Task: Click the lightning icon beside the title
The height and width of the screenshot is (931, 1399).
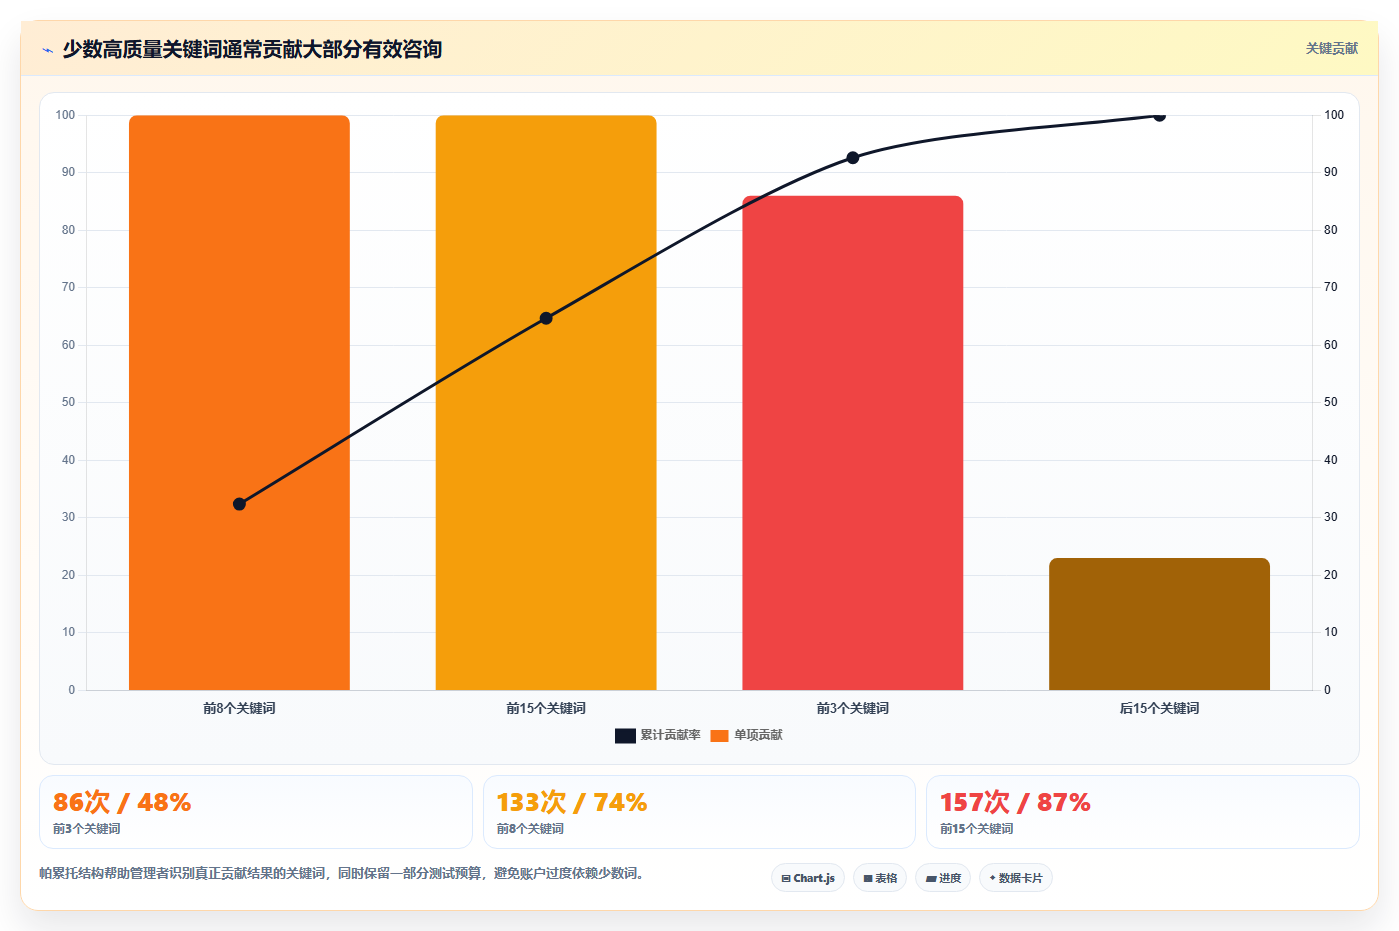Action: pyautogui.click(x=47, y=50)
